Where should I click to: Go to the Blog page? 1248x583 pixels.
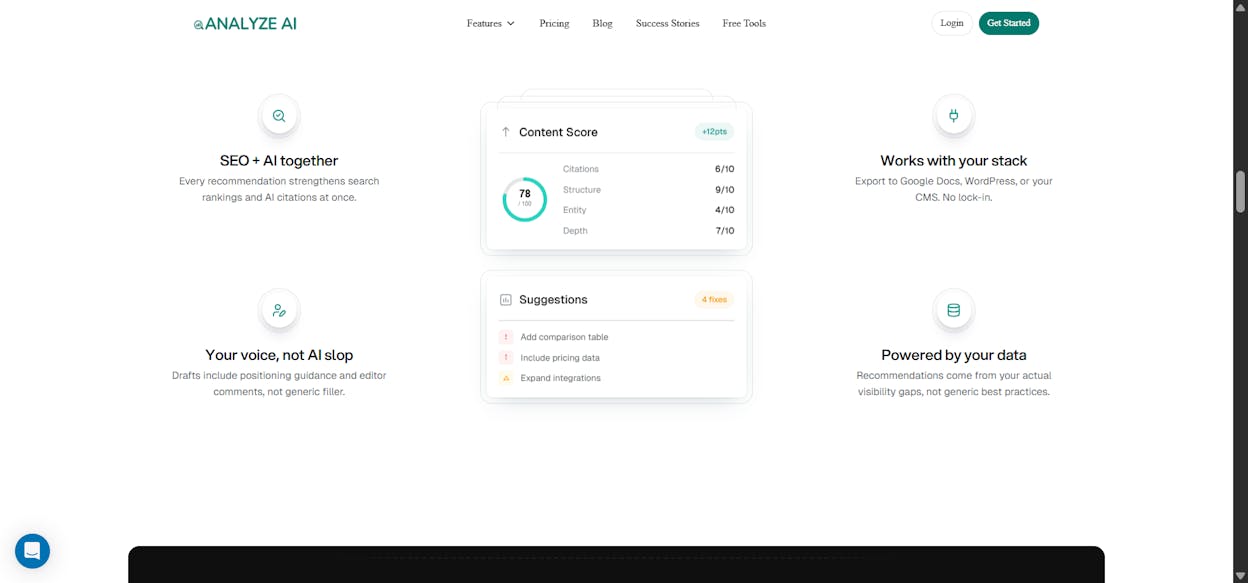pos(602,23)
